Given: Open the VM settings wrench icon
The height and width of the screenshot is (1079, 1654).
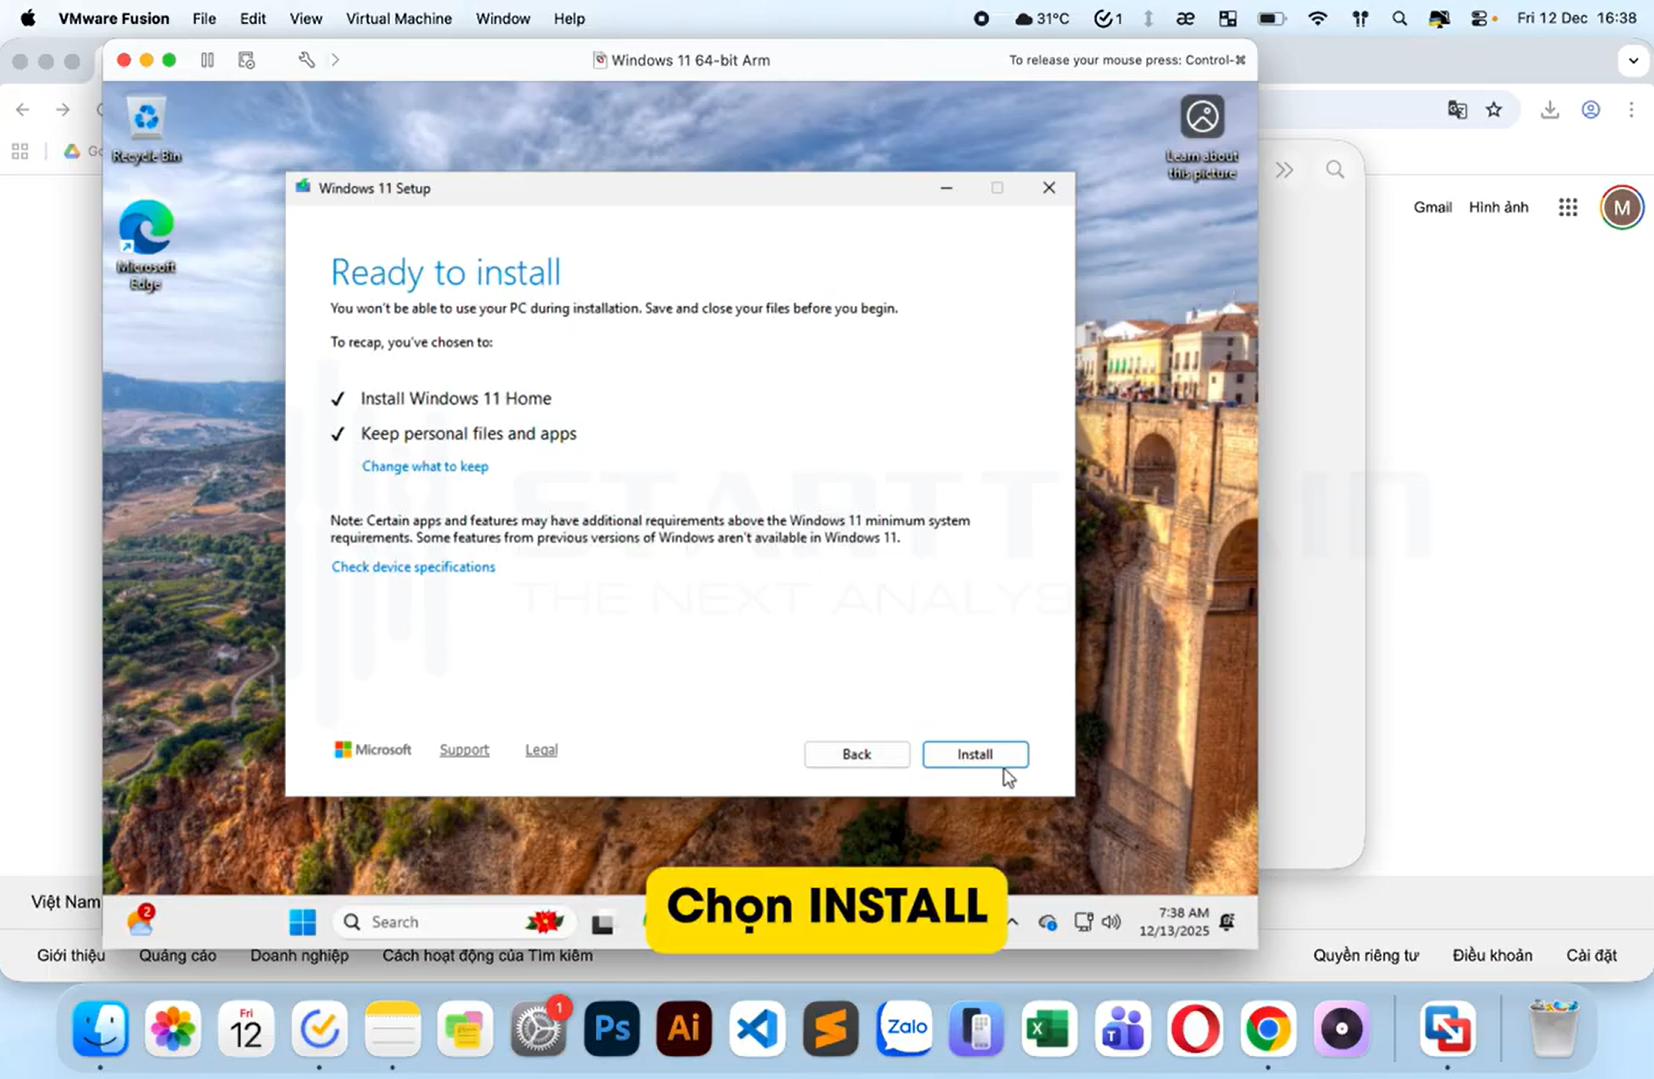Looking at the screenshot, I should pos(306,60).
